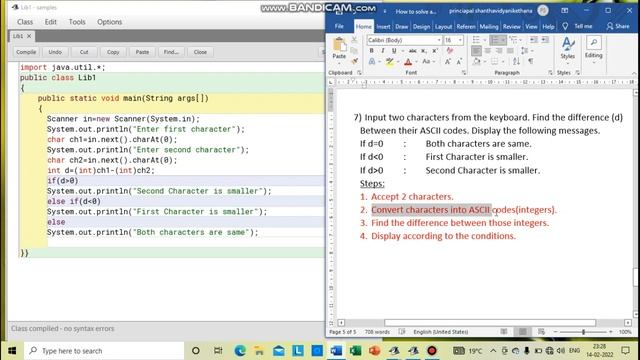Toggle Justify alignment in Paragraph group
This screenshot has width=640, height=360.
510,51
